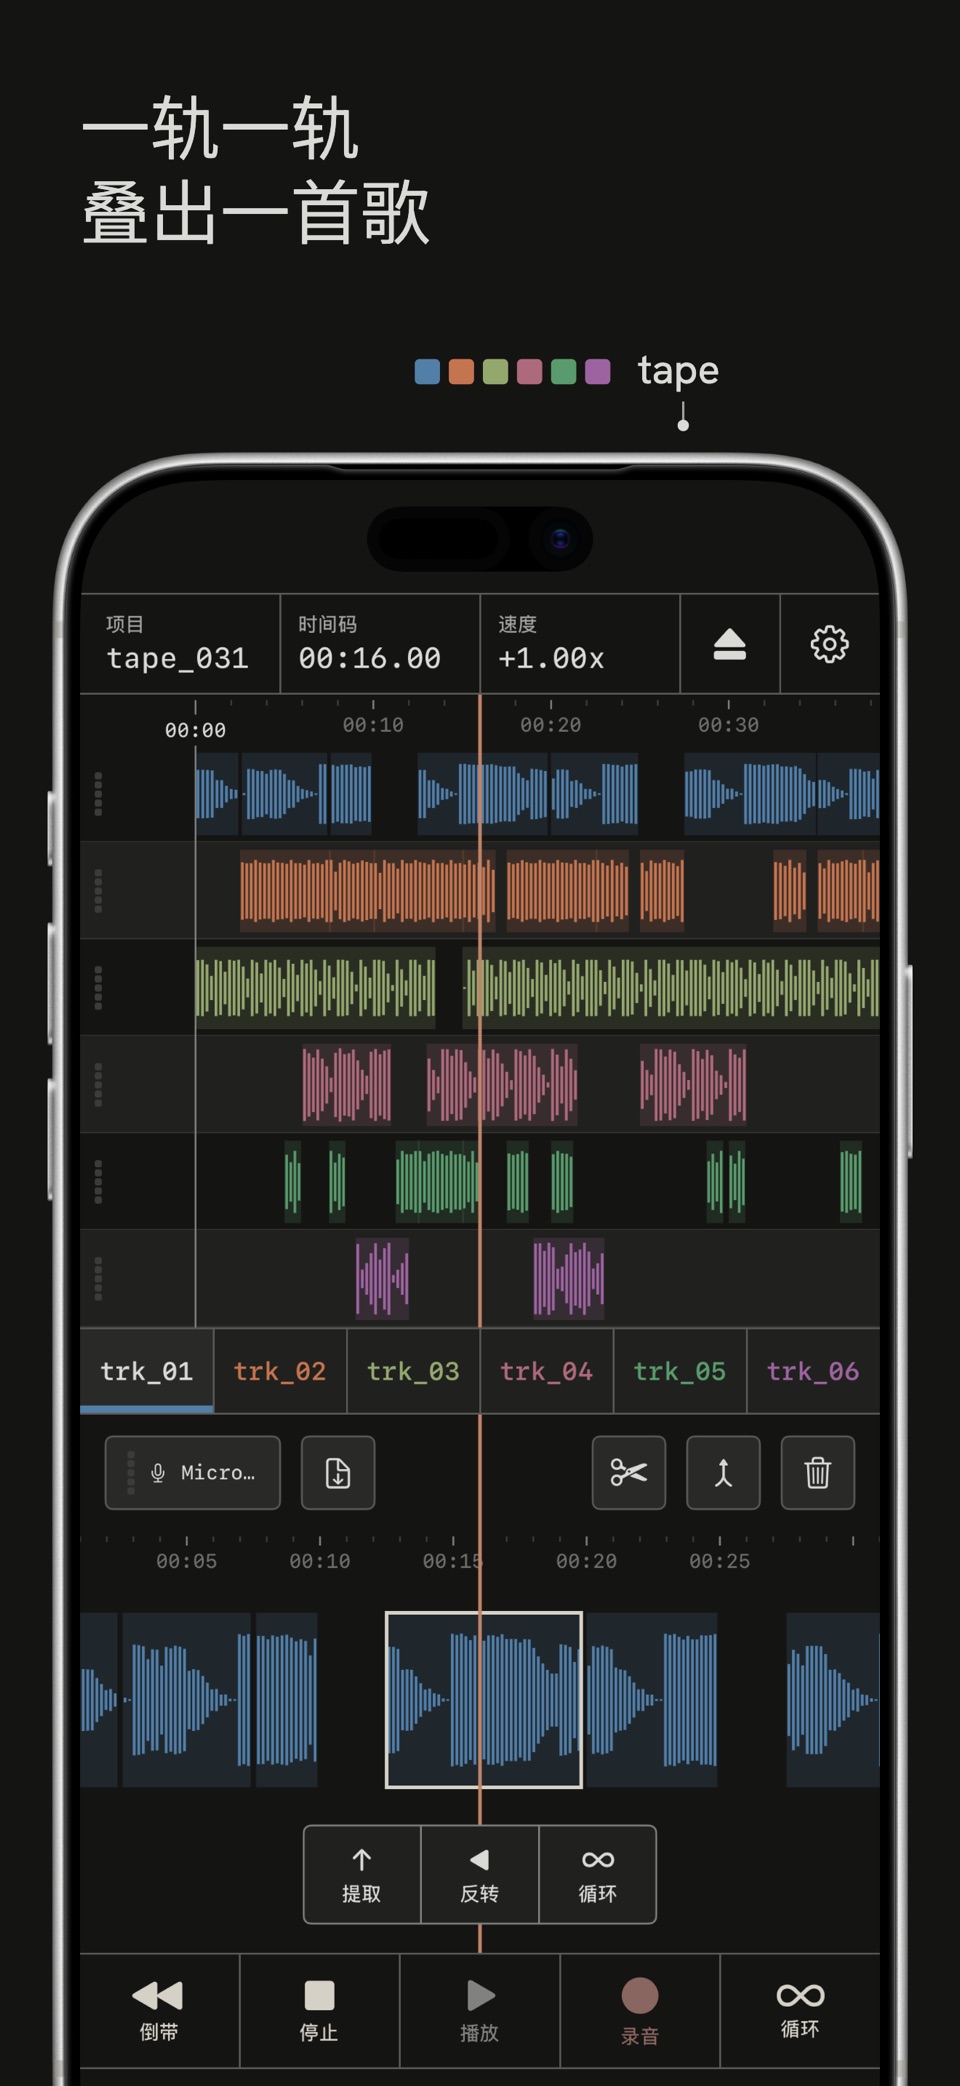Tap the 00:20 mark on the upper ruler

pos(550,724)
